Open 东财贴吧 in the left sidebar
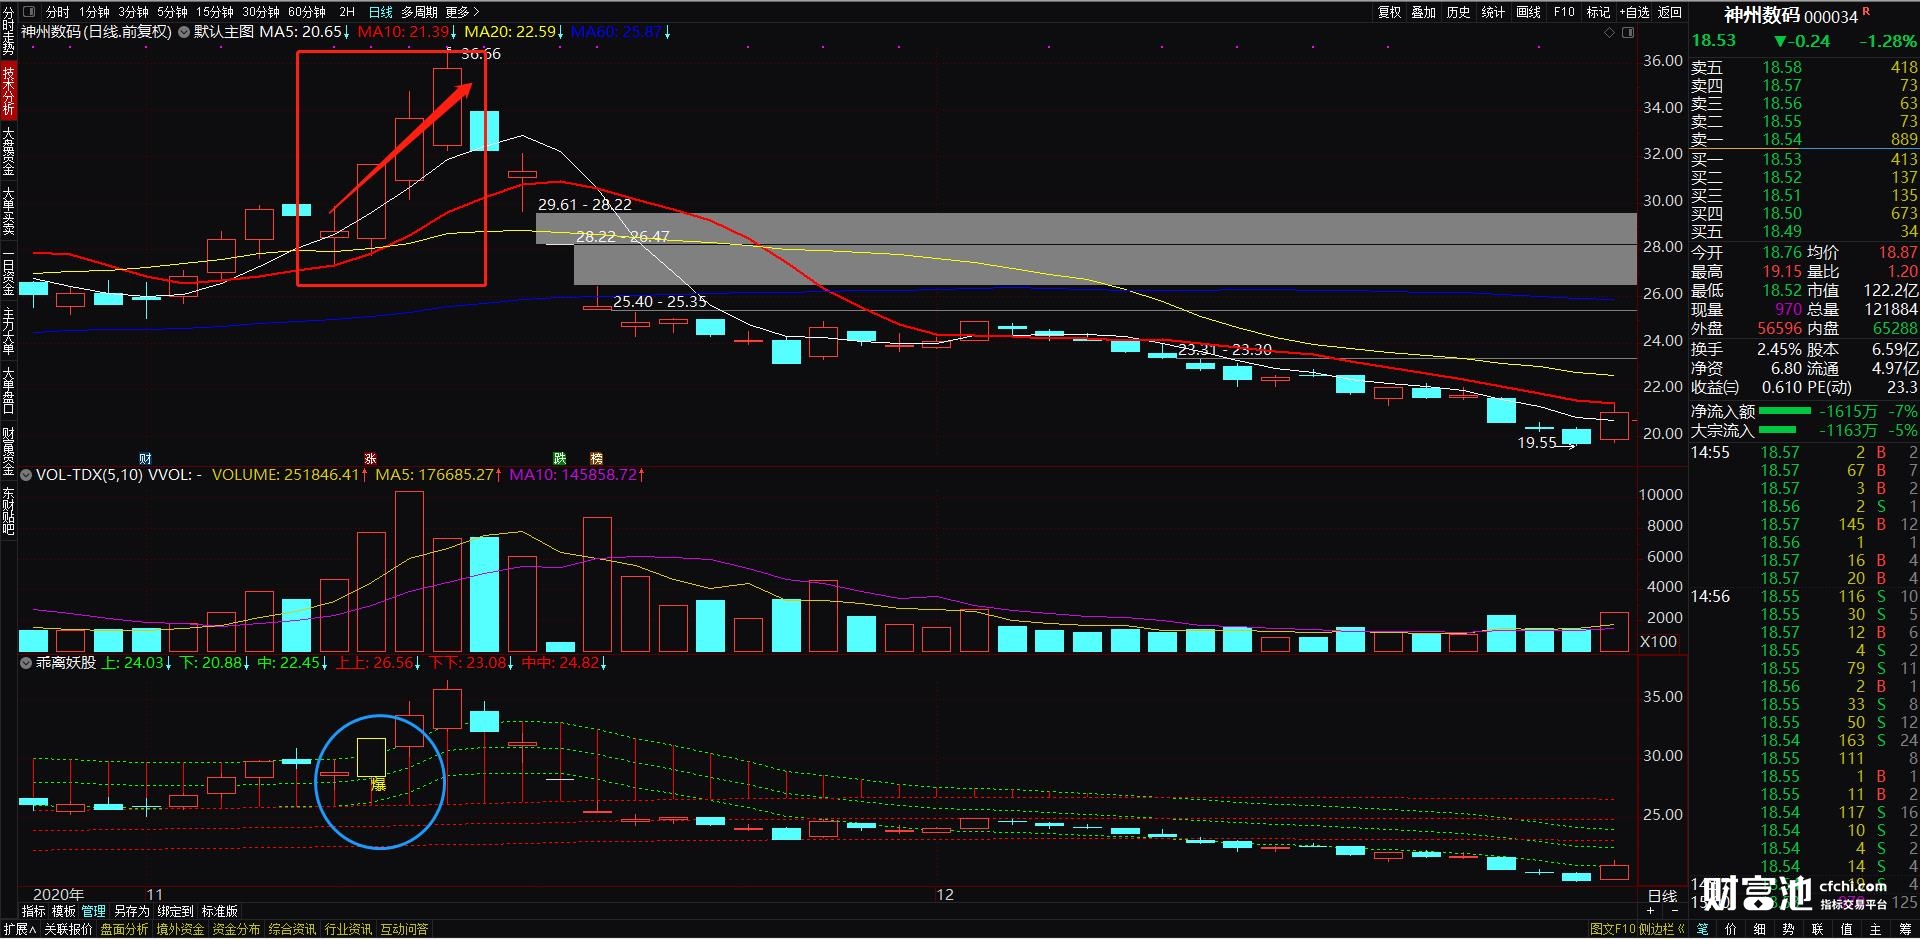1920x940 pixels. click(8, 511)
